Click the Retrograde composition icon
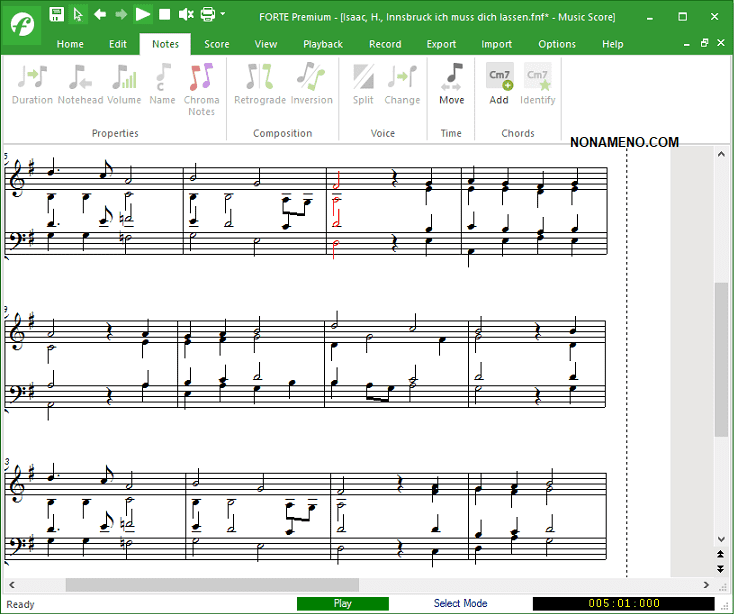The image size is (734, 614). (x=259, y=85)
